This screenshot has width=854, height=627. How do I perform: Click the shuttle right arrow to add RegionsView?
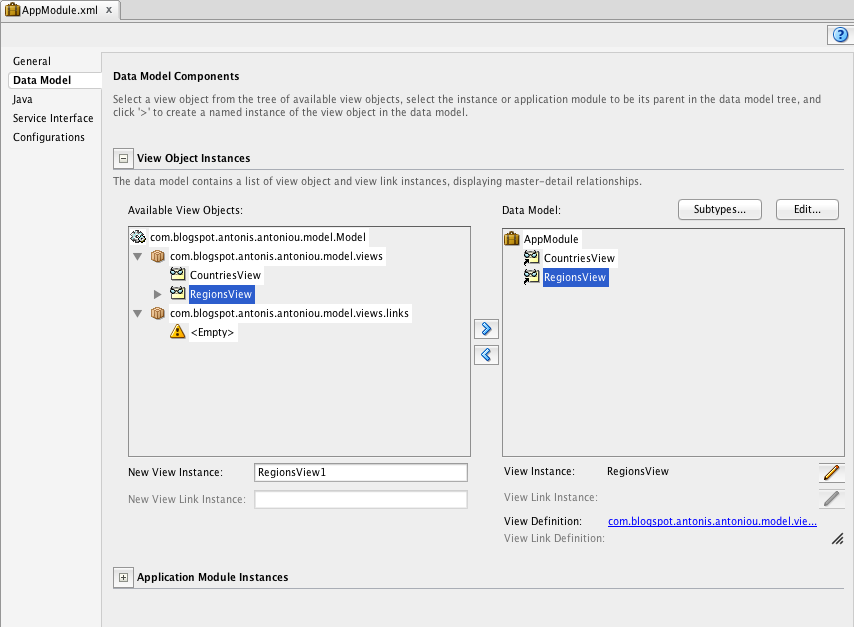pyautogui.click(x=486, y=328)
